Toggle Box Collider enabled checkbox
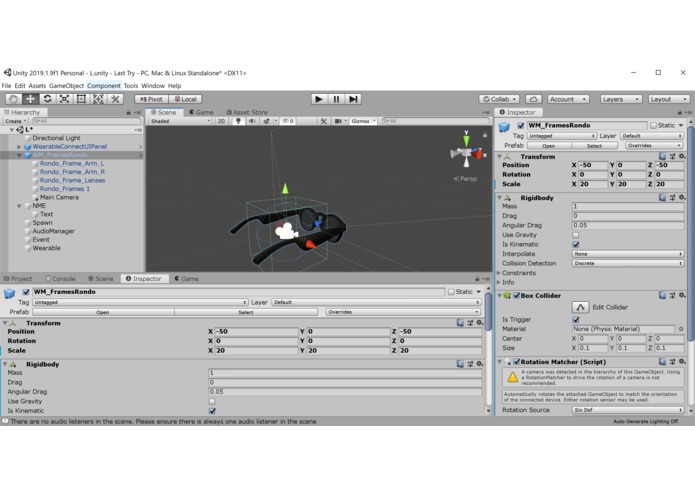 516,296
